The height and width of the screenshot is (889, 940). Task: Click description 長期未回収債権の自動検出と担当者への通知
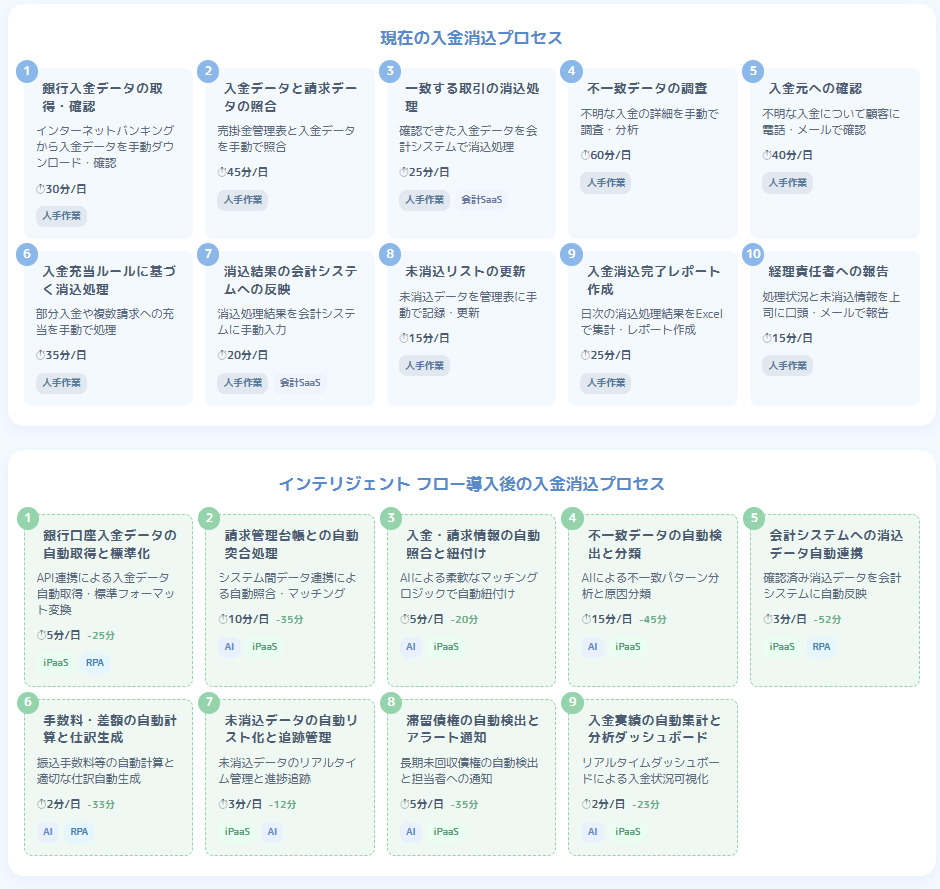click(x=469, y=770)
